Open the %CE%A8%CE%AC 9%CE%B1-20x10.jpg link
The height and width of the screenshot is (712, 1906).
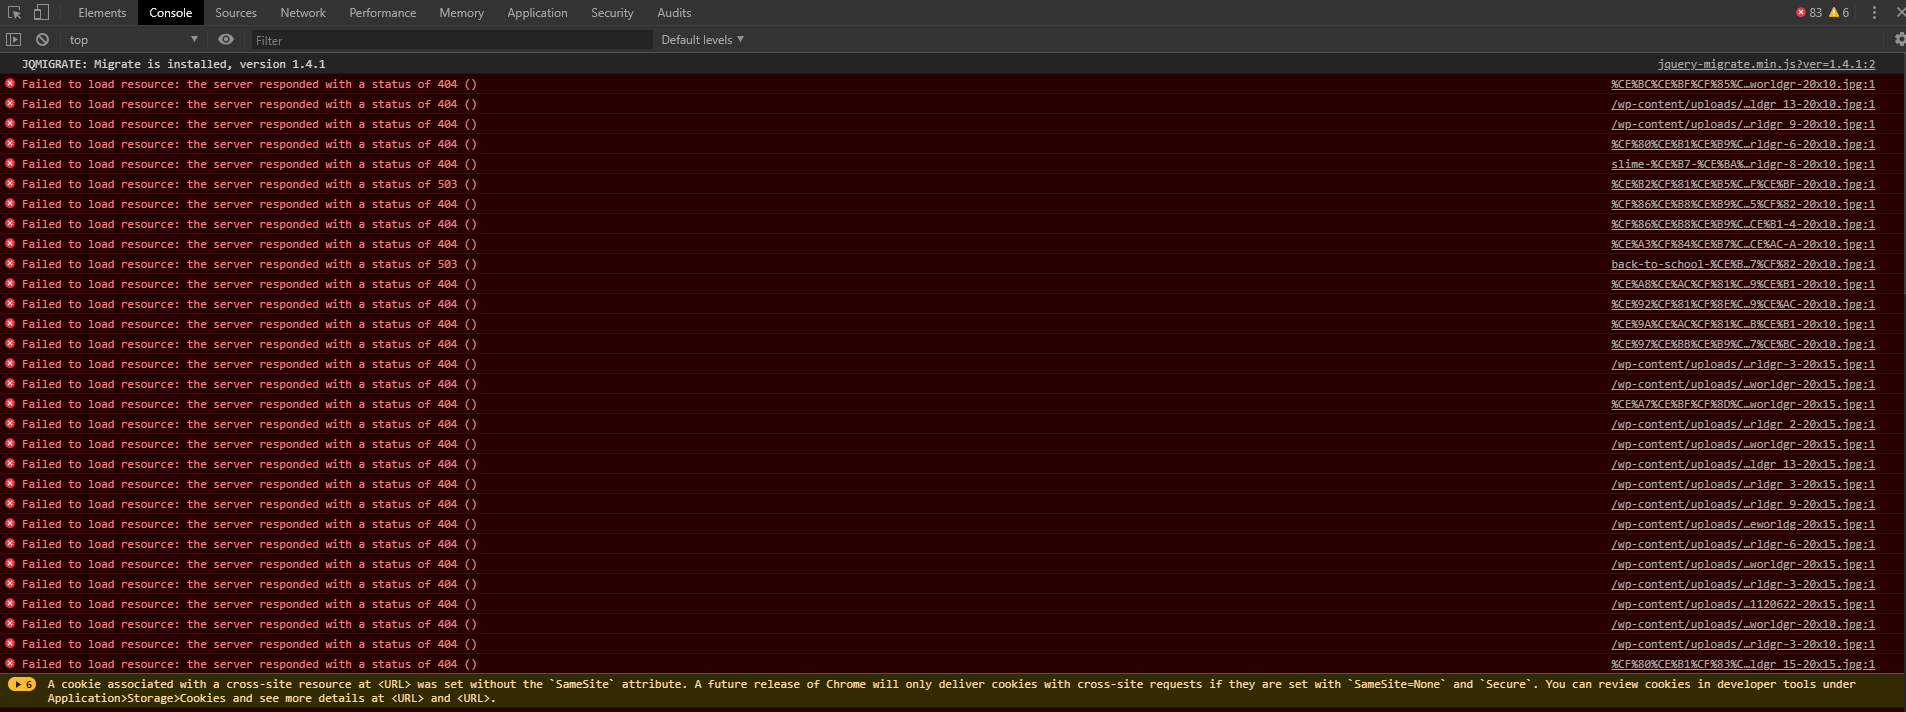coord(1743,284)
